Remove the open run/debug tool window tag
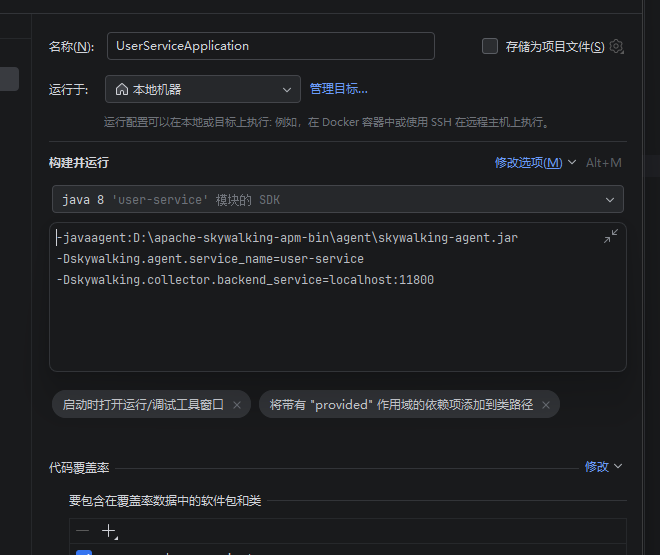Viewport: 660px width, 555px height. (237, 405)
